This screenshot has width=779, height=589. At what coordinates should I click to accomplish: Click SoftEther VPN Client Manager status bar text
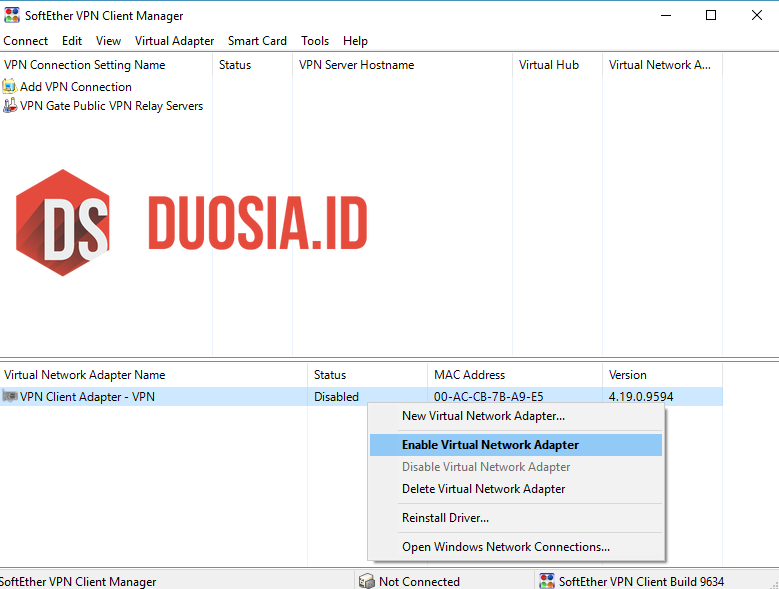[x=77, y=581]
